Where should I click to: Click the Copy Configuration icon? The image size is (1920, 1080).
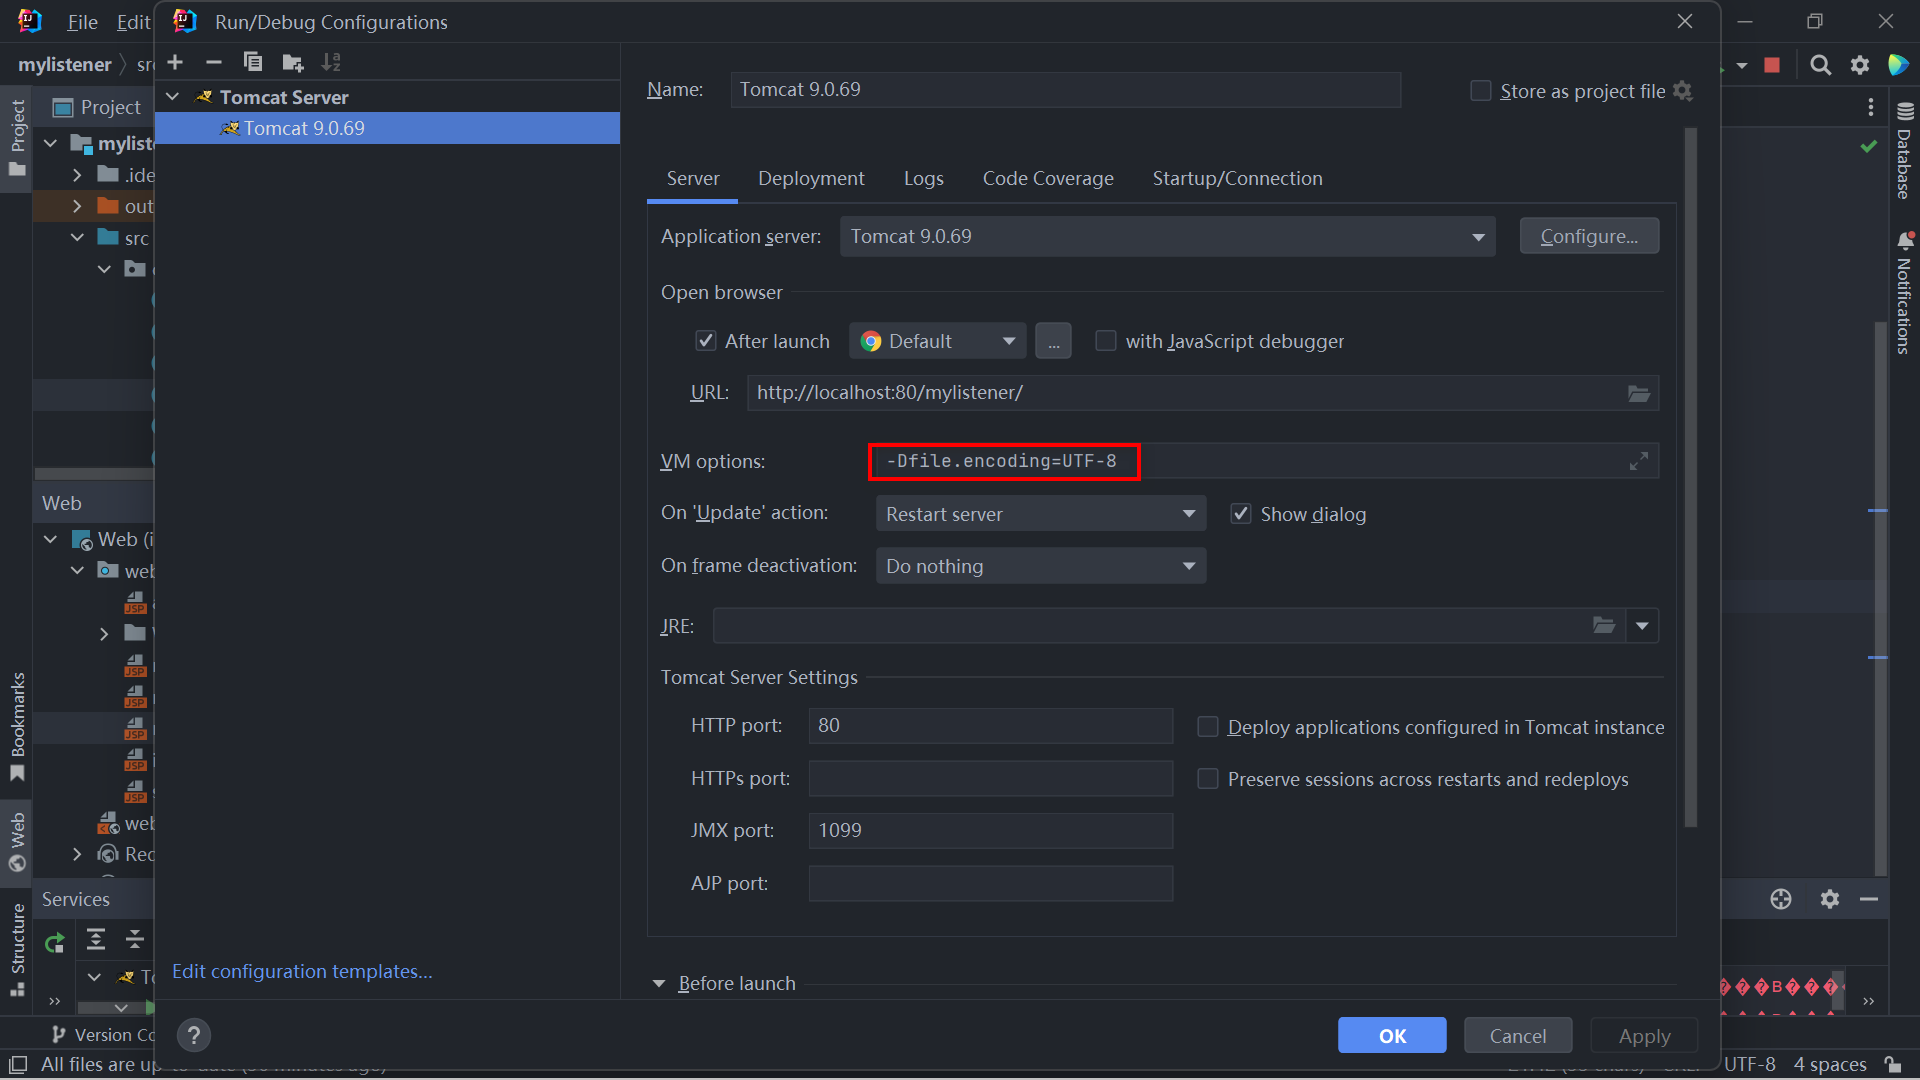[253, 62]
